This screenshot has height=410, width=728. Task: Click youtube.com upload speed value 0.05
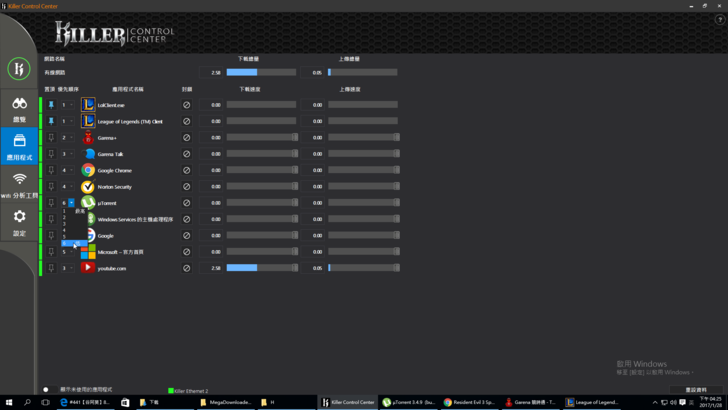tap(312, 268)
